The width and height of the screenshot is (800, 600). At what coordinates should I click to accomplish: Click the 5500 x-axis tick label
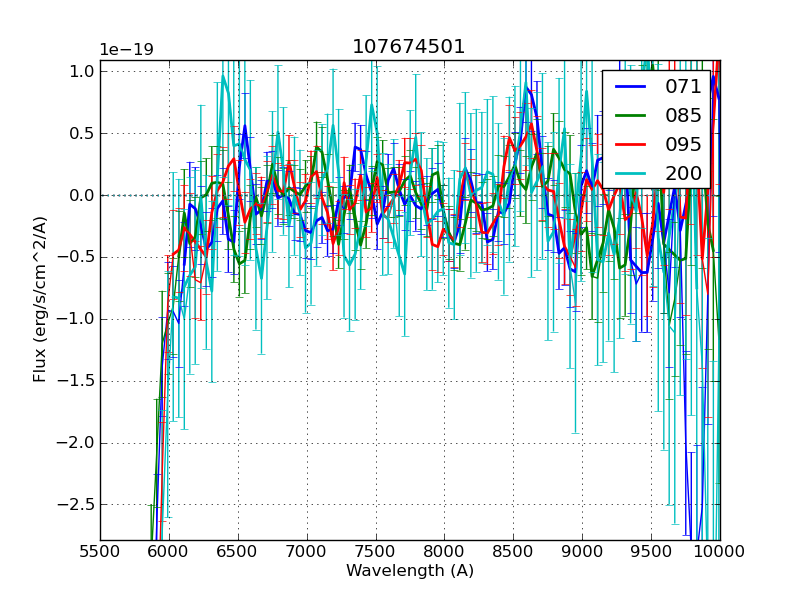click(x=99, y=549)
